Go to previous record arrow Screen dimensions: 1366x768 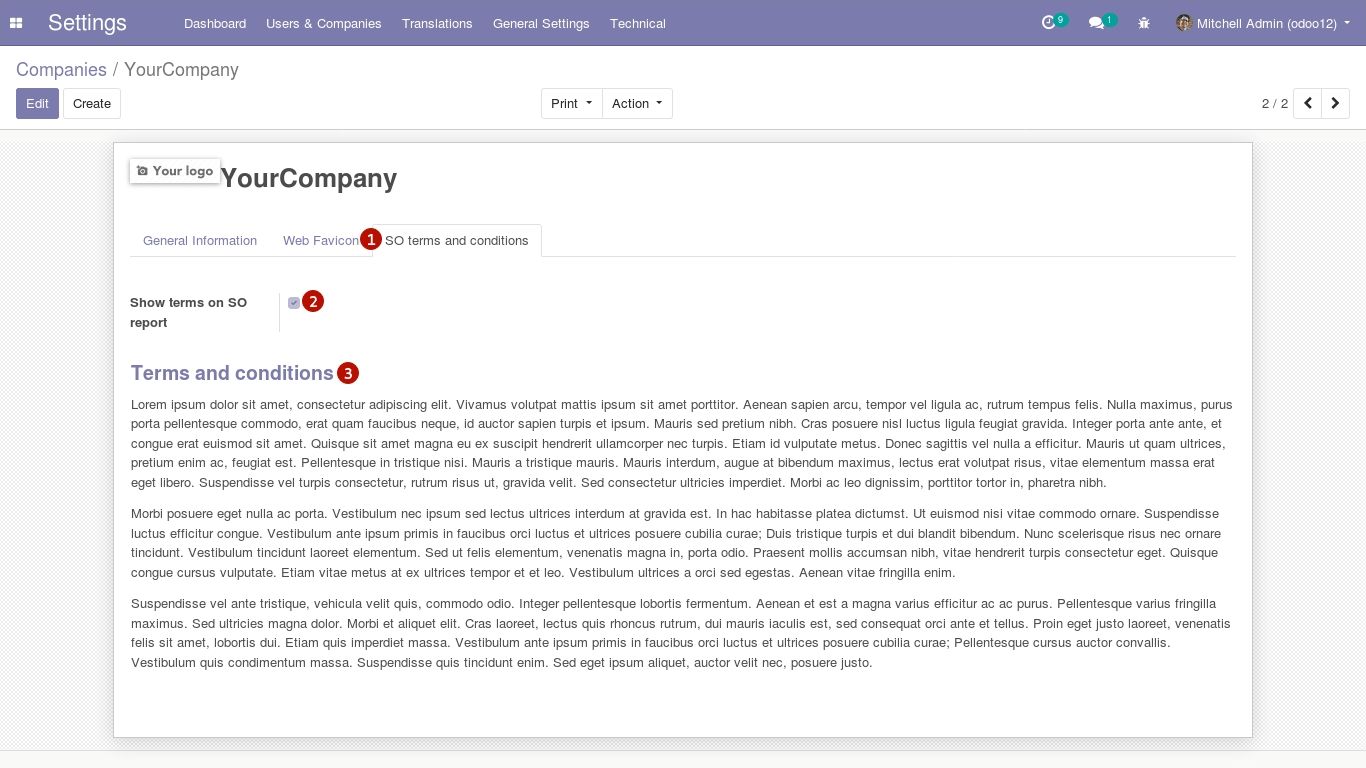point(1307,103)
